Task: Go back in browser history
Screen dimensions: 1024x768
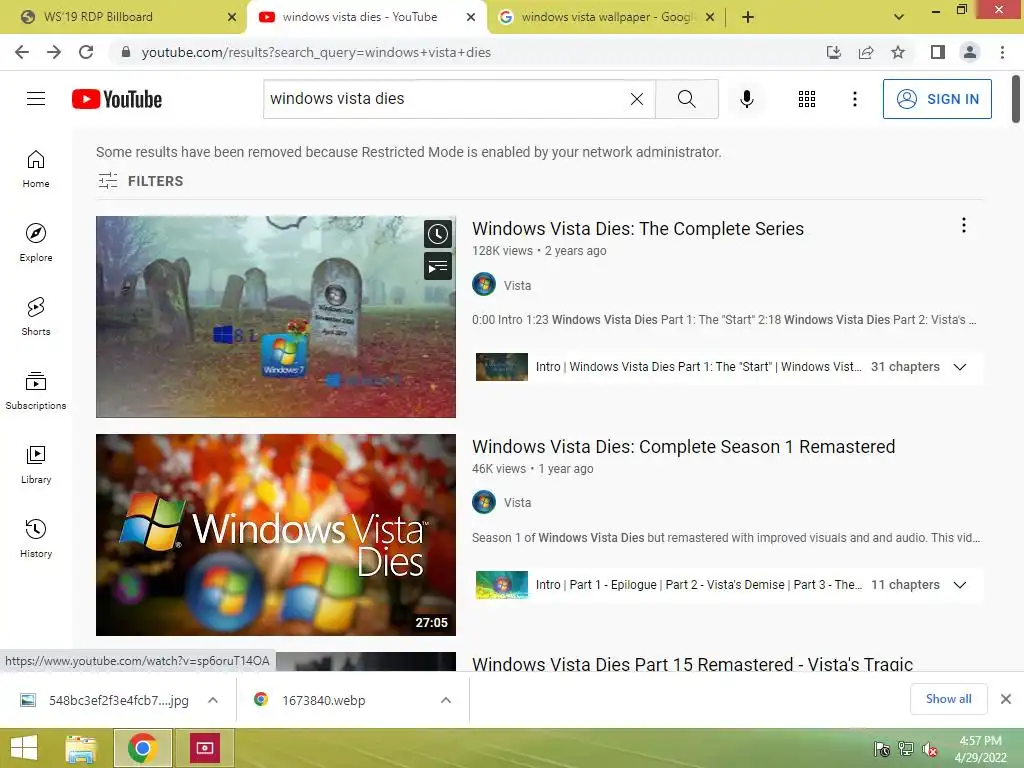Action: [x=22, y=52]
